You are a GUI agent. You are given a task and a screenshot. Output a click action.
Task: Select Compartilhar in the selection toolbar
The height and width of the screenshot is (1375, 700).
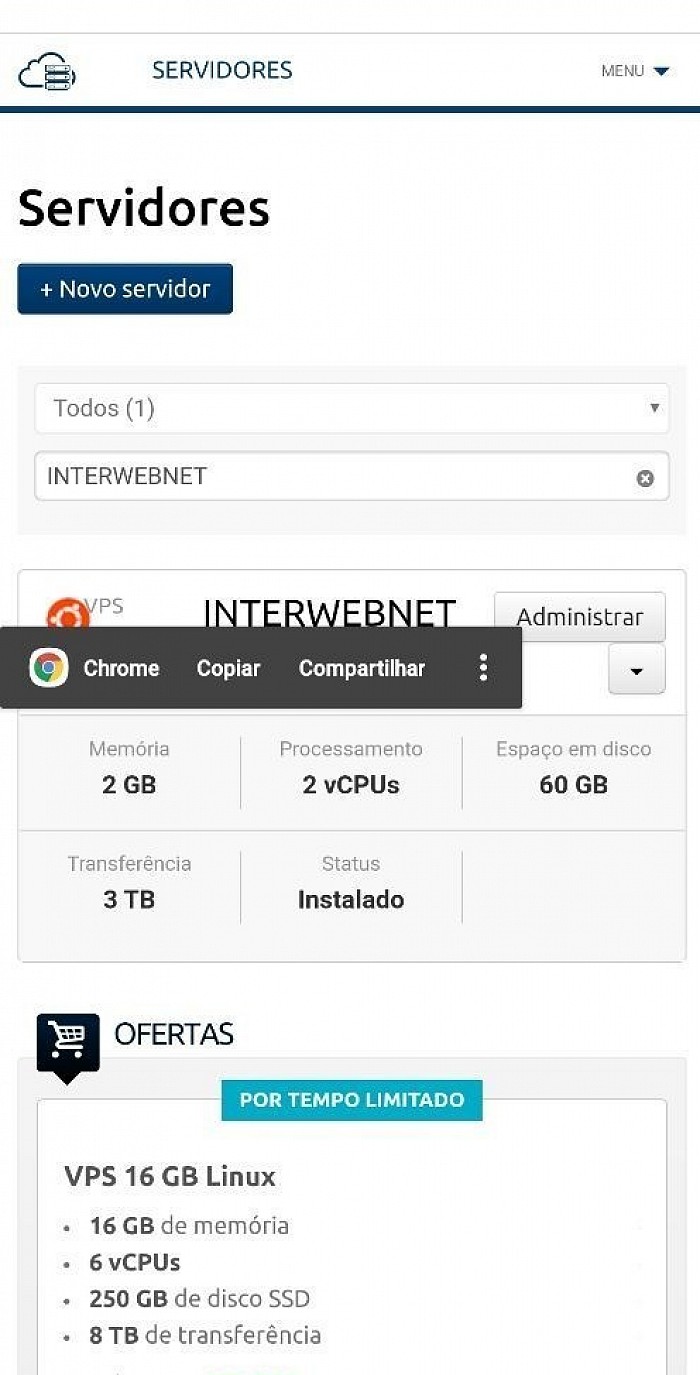coord(362,668)
